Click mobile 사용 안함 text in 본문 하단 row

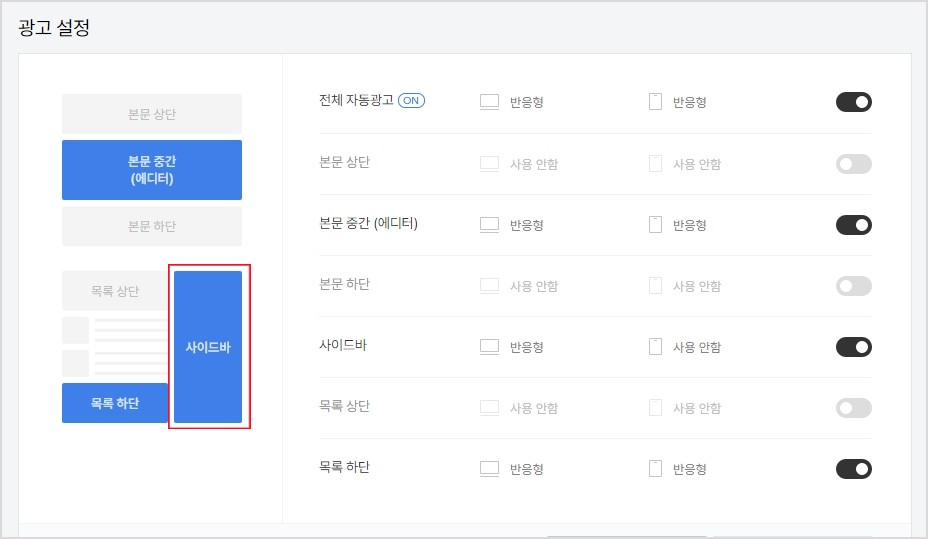click(x=697, y=286)
